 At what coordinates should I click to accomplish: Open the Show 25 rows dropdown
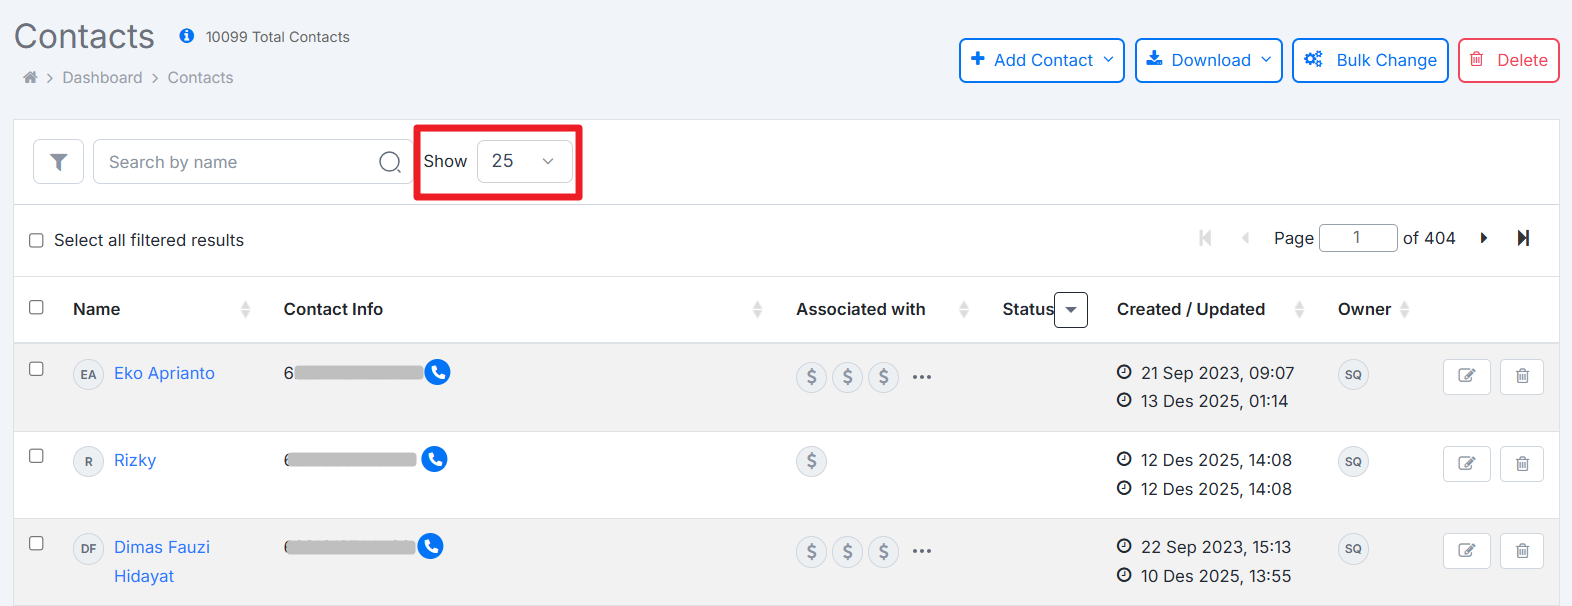524,161
